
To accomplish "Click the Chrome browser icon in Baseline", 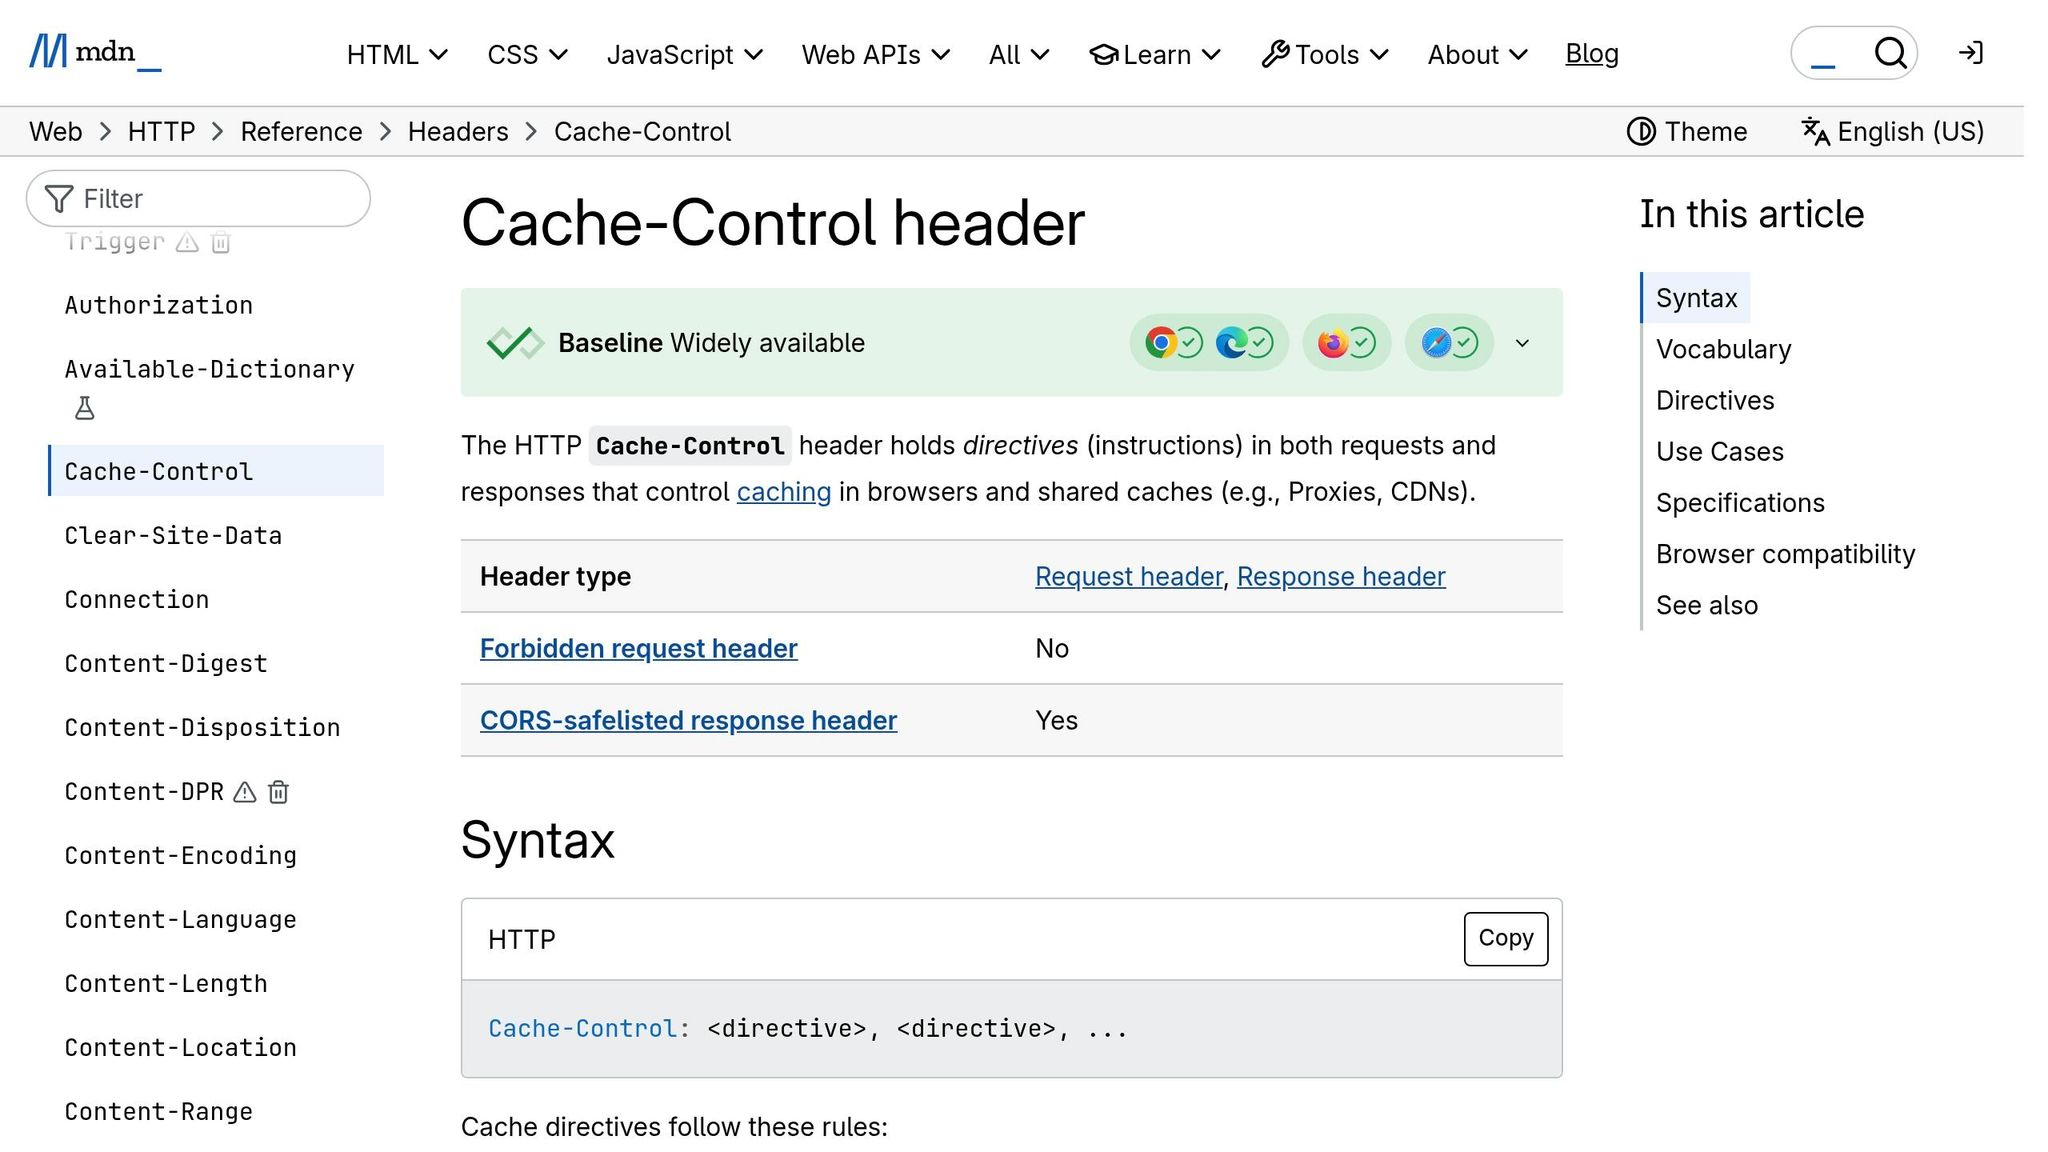I will [1160, 343].
